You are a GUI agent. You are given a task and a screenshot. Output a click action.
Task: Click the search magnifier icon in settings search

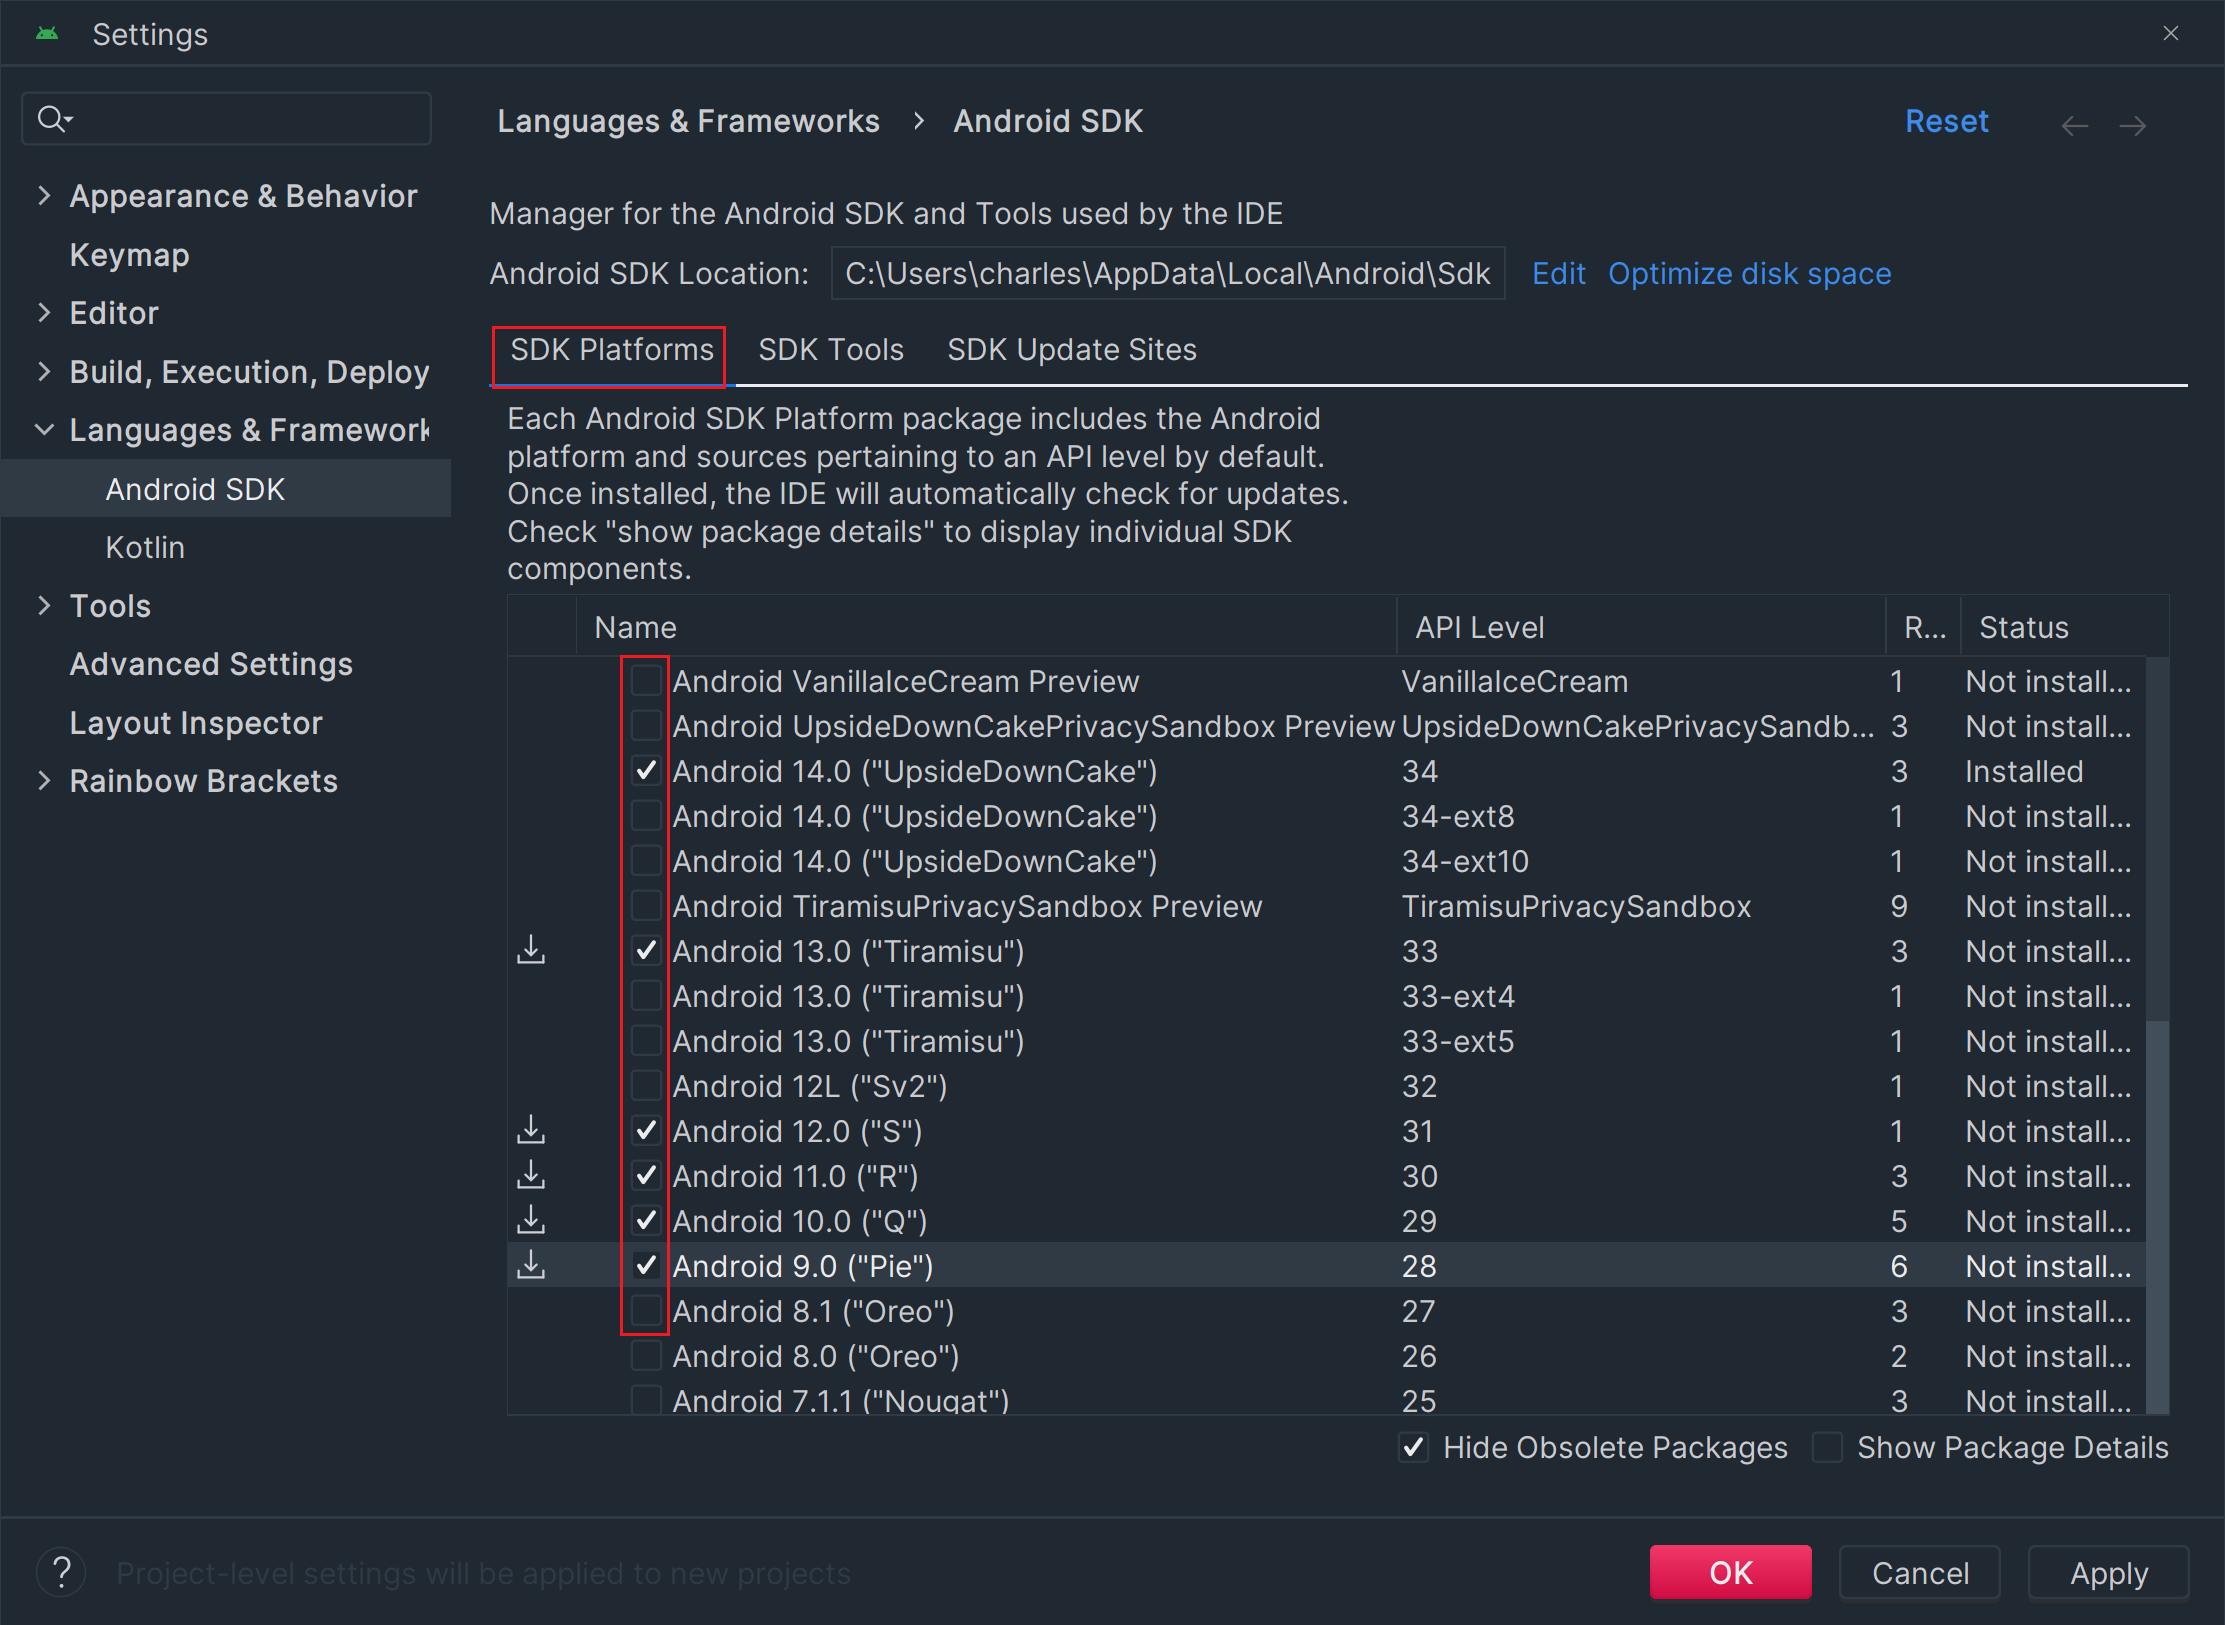click(x=52, y=119)
